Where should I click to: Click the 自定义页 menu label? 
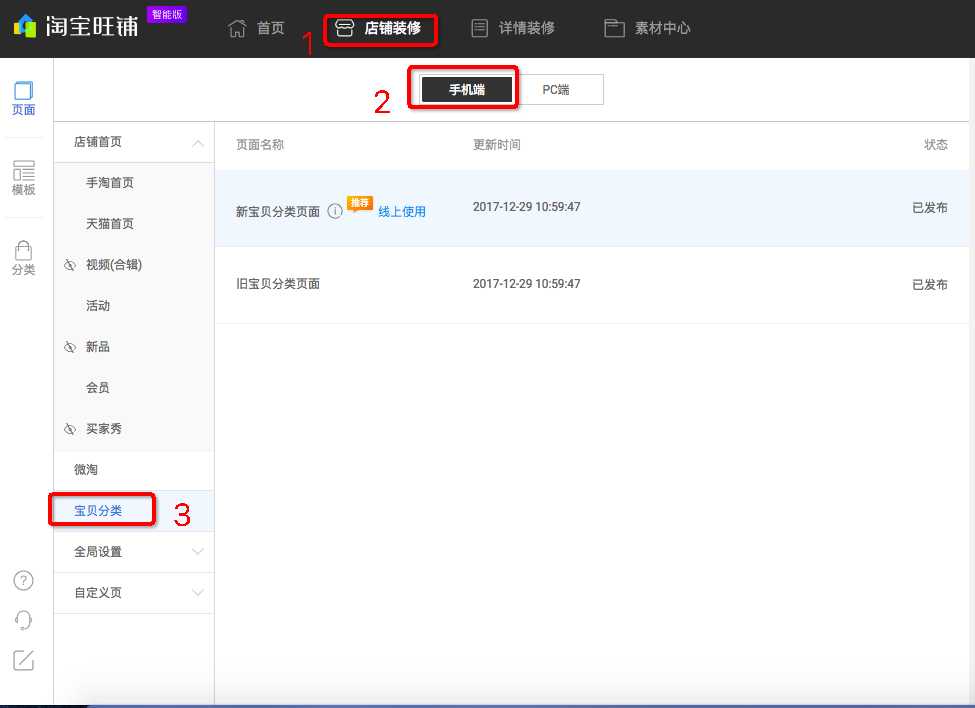pyautogui.click(x=98, y=593)
